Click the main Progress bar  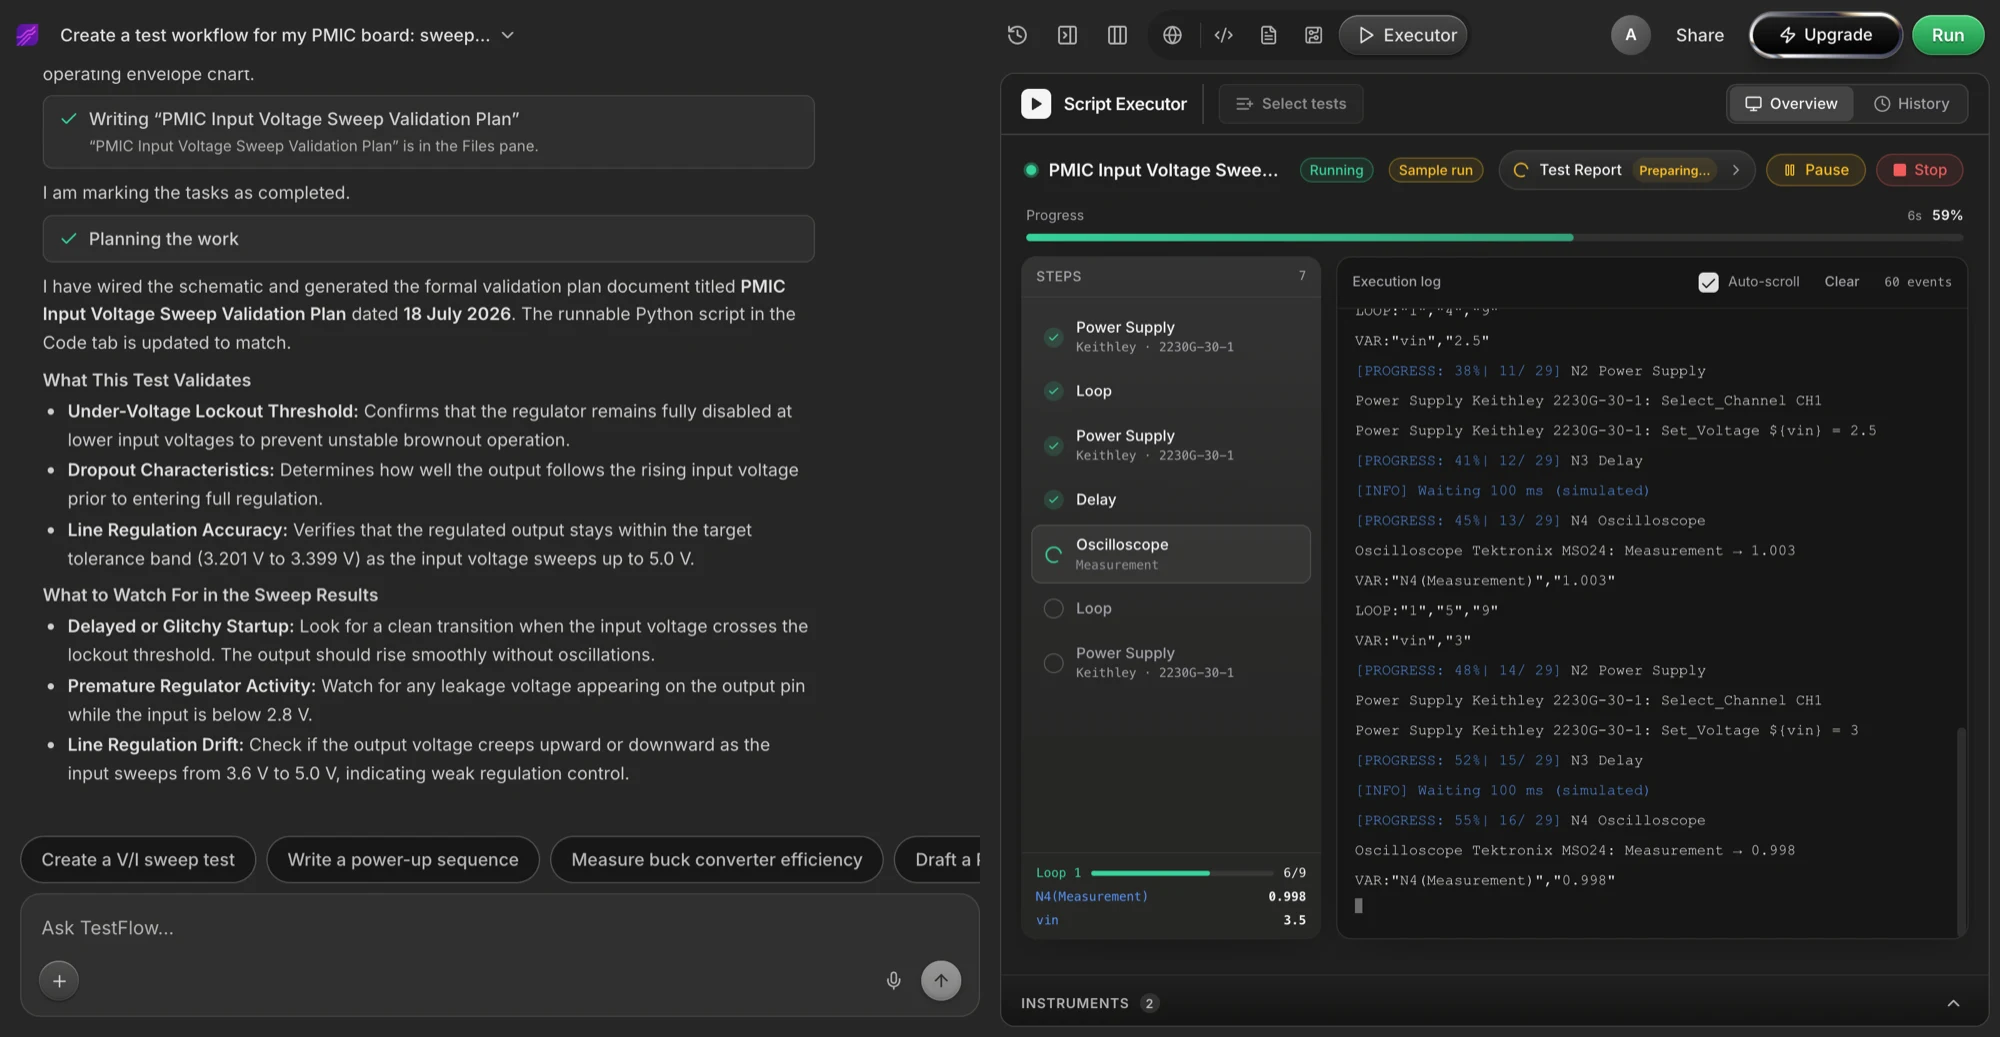[1494, 238]
